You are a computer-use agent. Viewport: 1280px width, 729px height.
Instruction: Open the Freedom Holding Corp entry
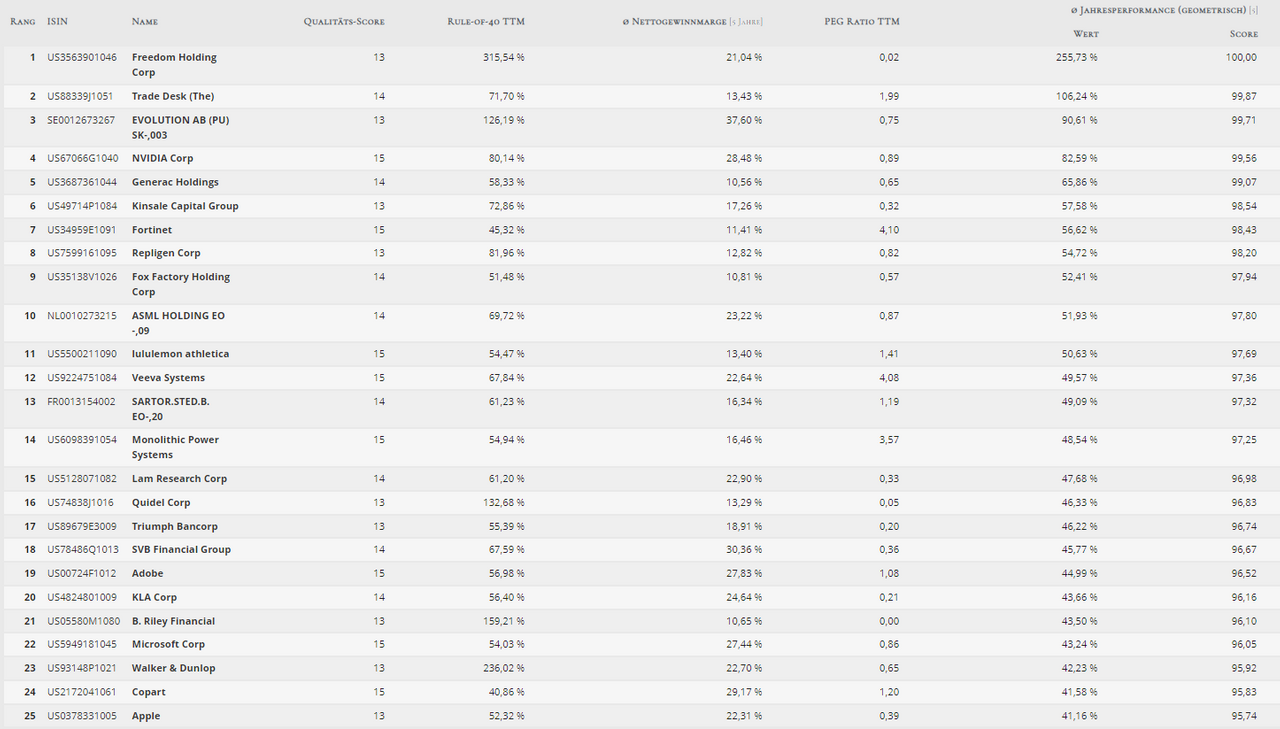[174, 65]
